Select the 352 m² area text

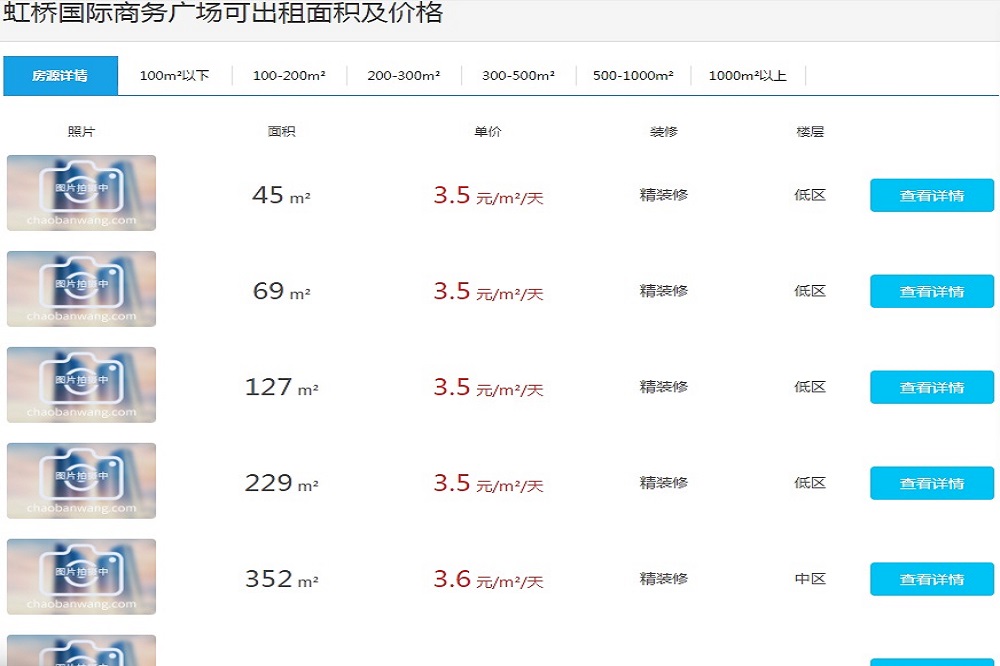[x=281, y=579]
